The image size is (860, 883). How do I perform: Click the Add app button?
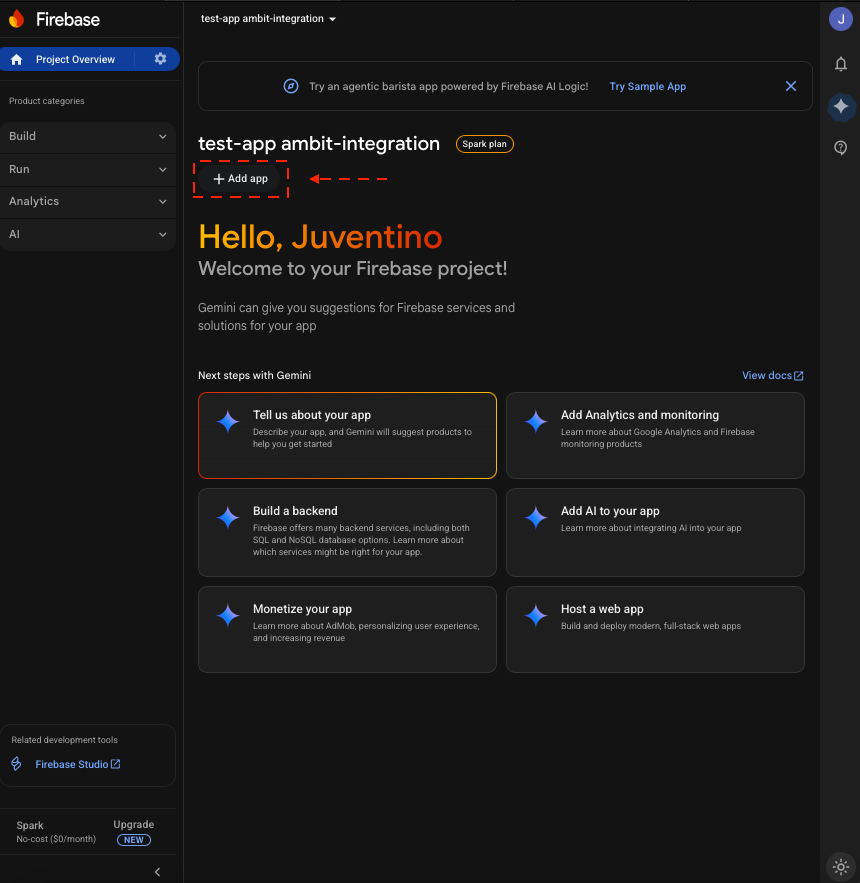click(x=240, y=178)
